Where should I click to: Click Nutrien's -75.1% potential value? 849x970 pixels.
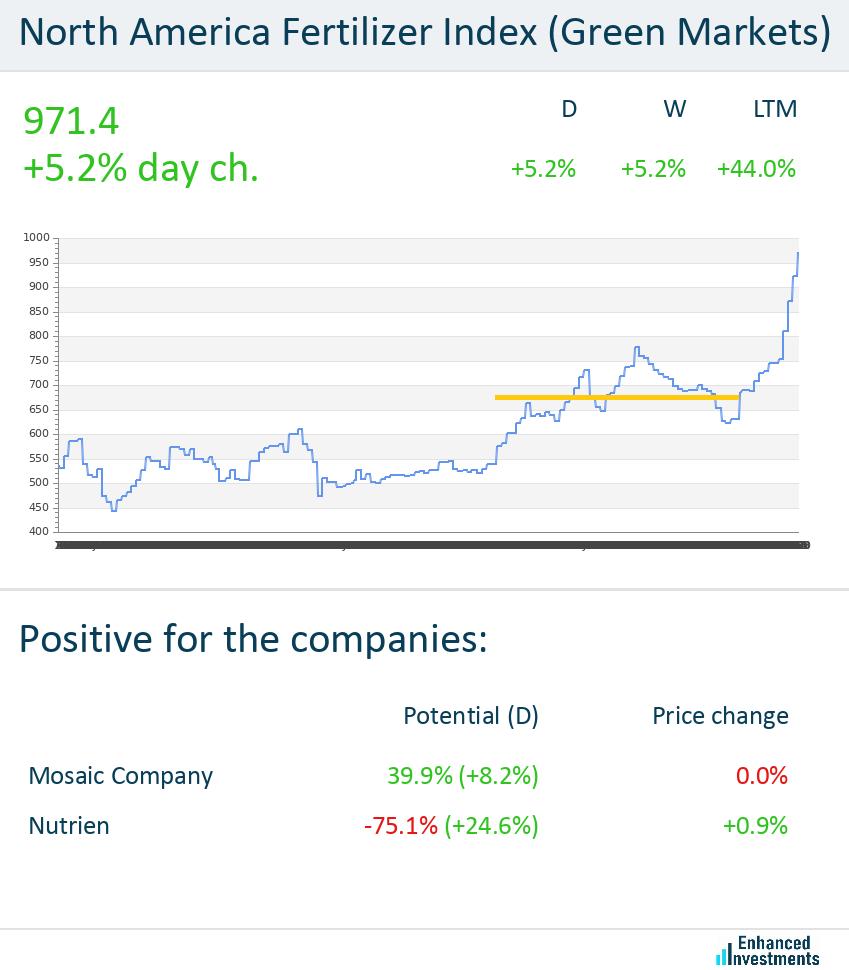click(x=401, y=826)
